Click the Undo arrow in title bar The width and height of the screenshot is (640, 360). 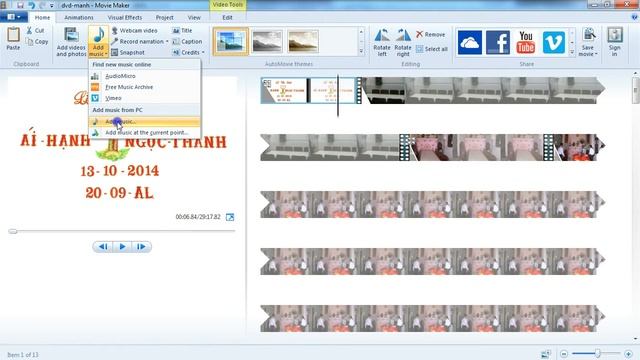(x=31, y=5)
